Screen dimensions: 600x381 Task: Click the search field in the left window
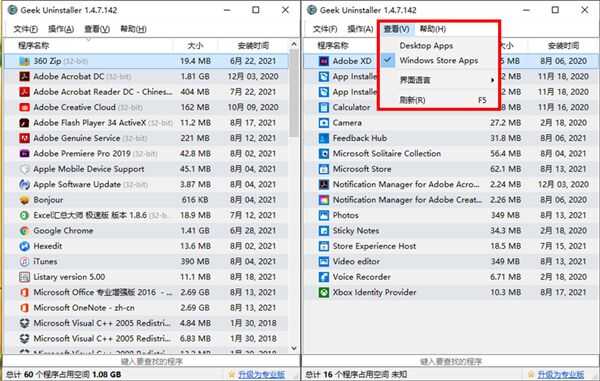click(152, 361)
